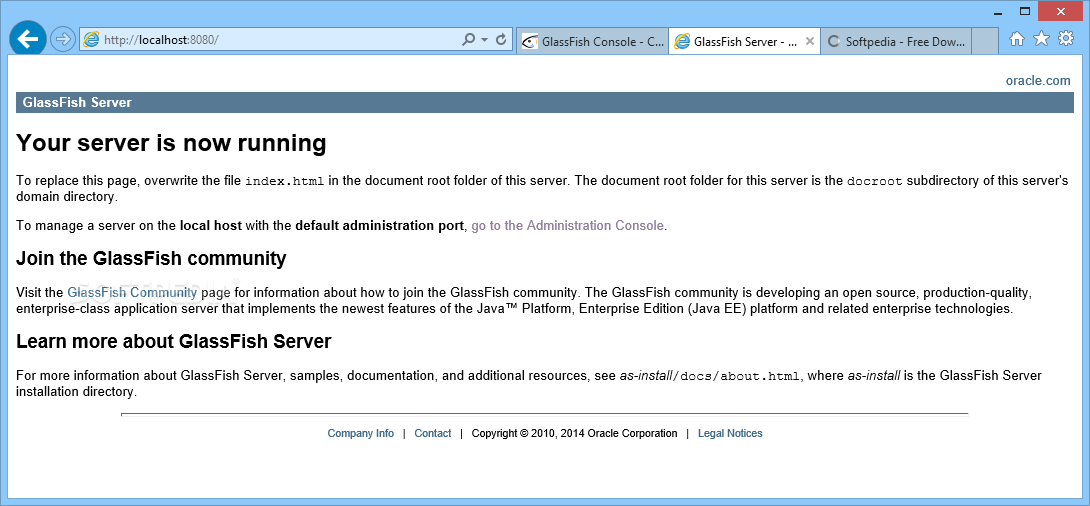Click the Internet Explorer page icon in address bar
The width and height of the screenshot is (1090, 506).
pos(91,40)
